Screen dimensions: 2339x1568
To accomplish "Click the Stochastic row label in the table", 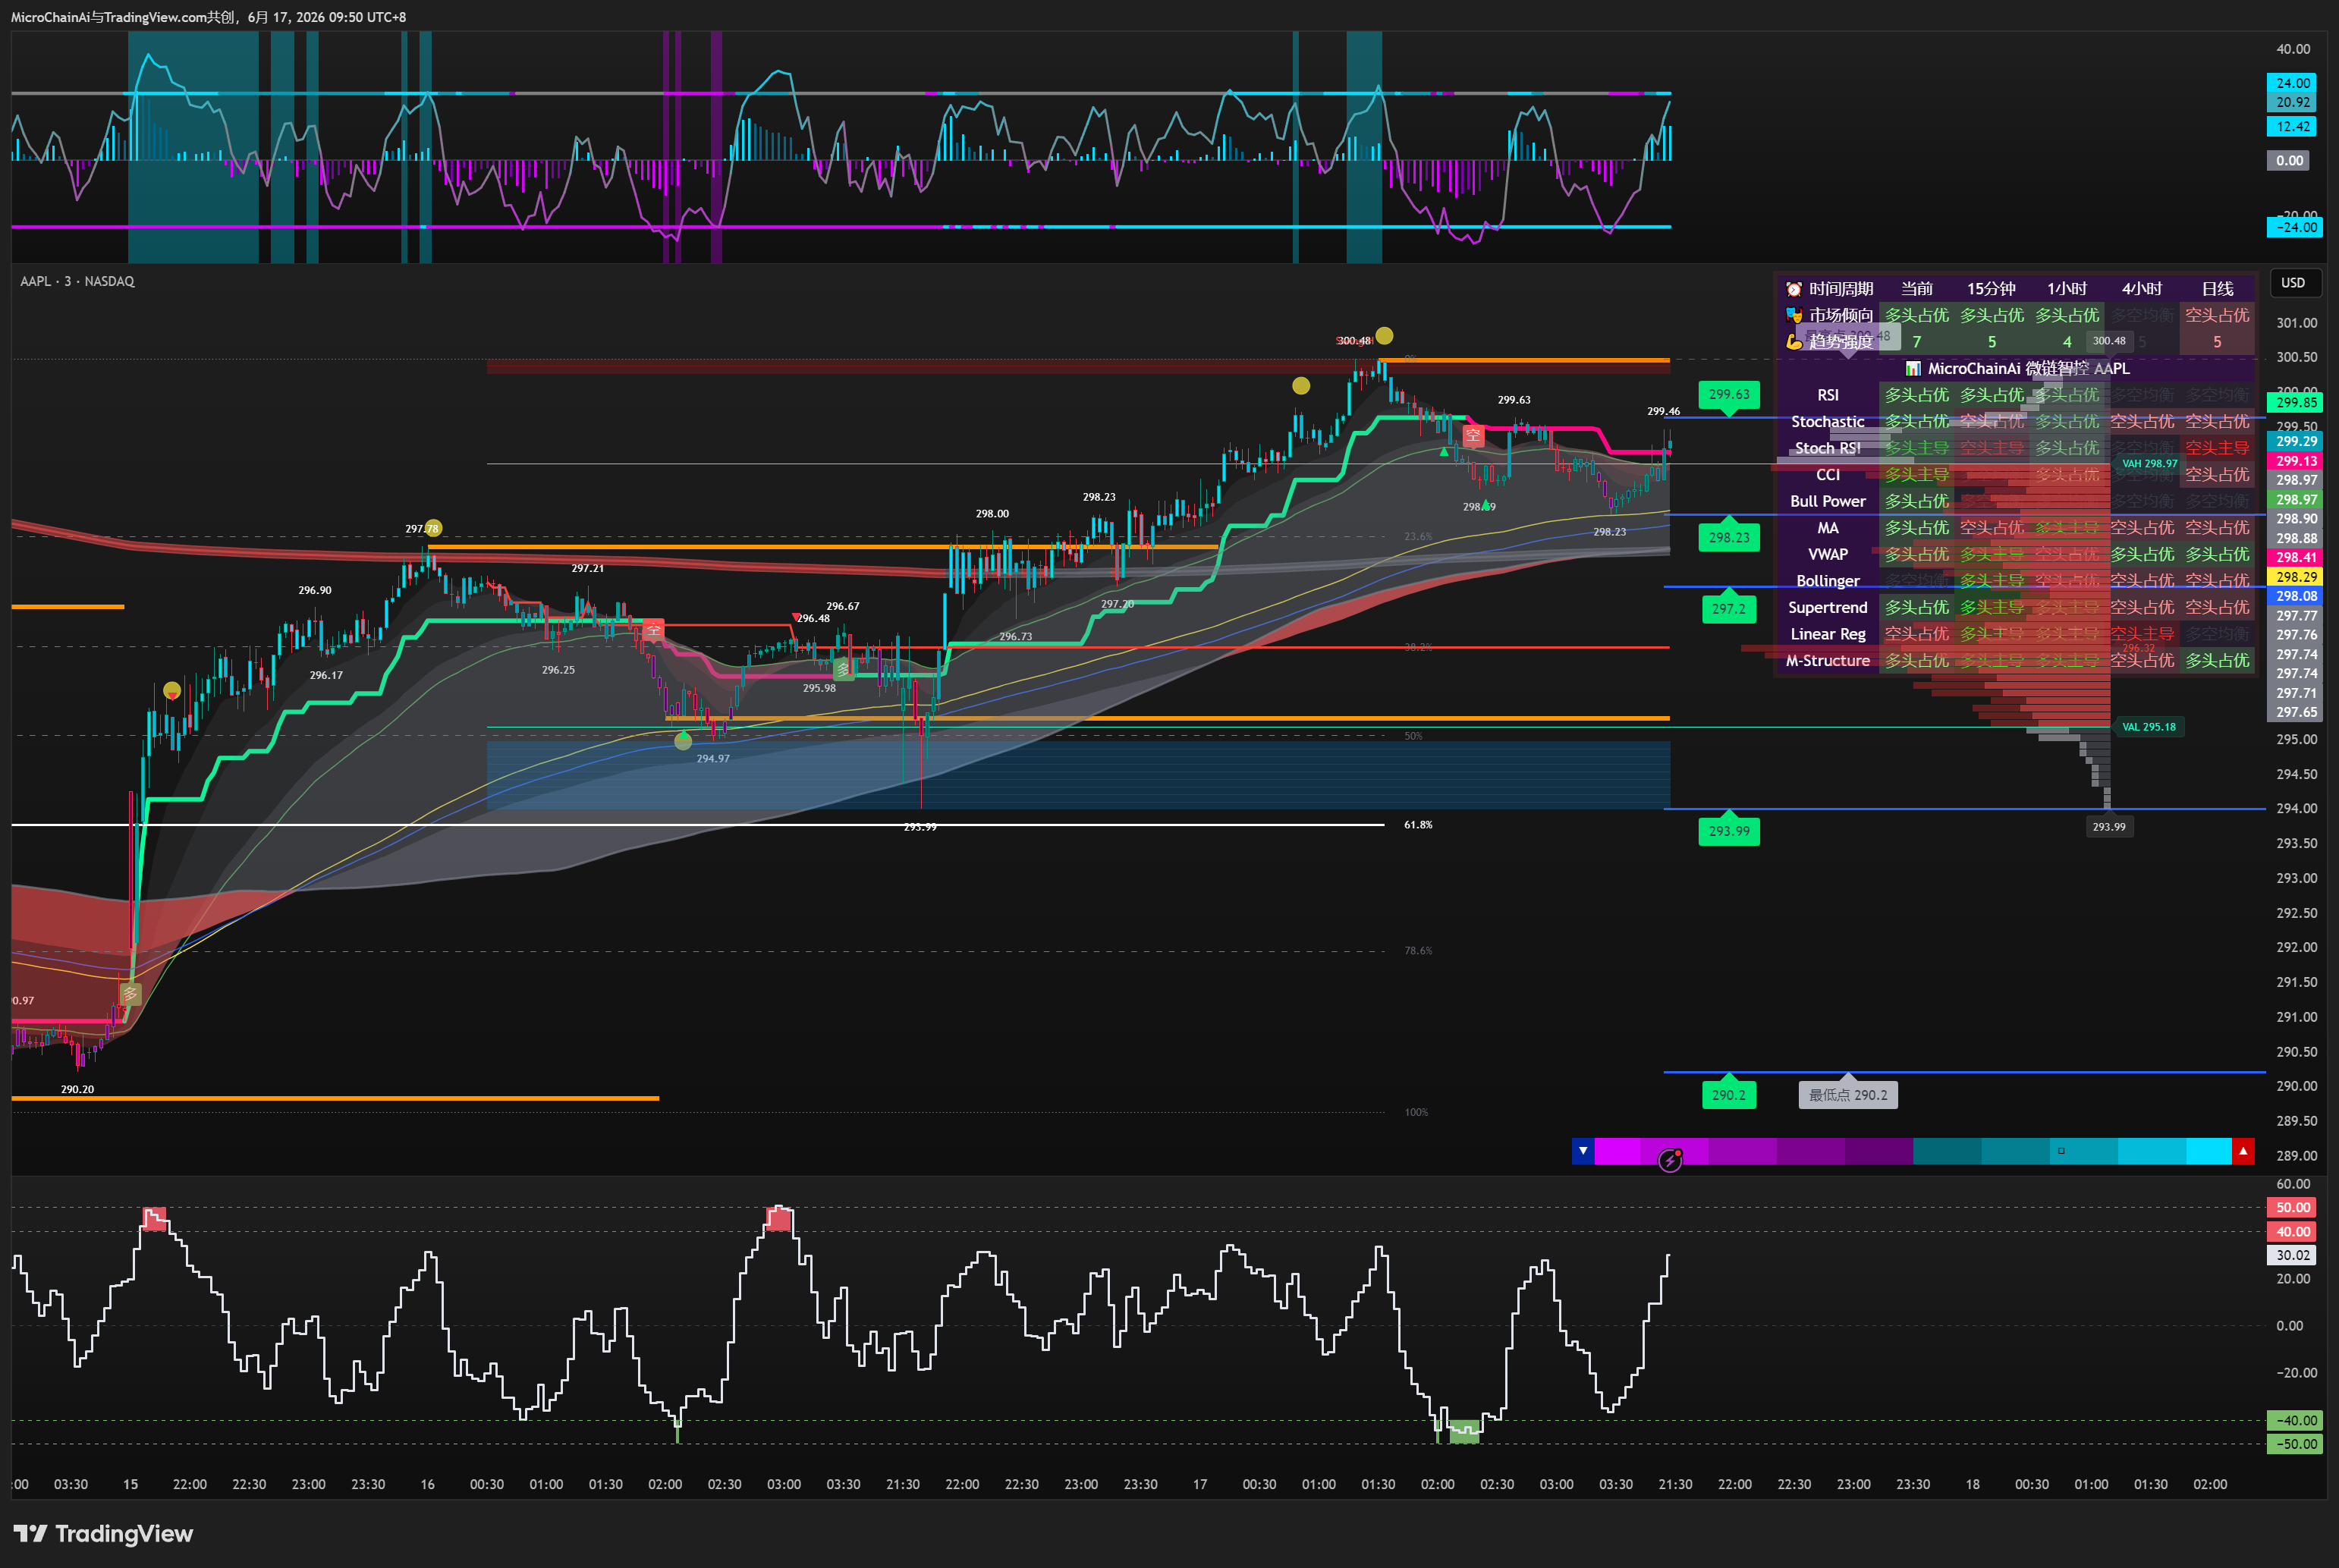I will coord(1827,422).
